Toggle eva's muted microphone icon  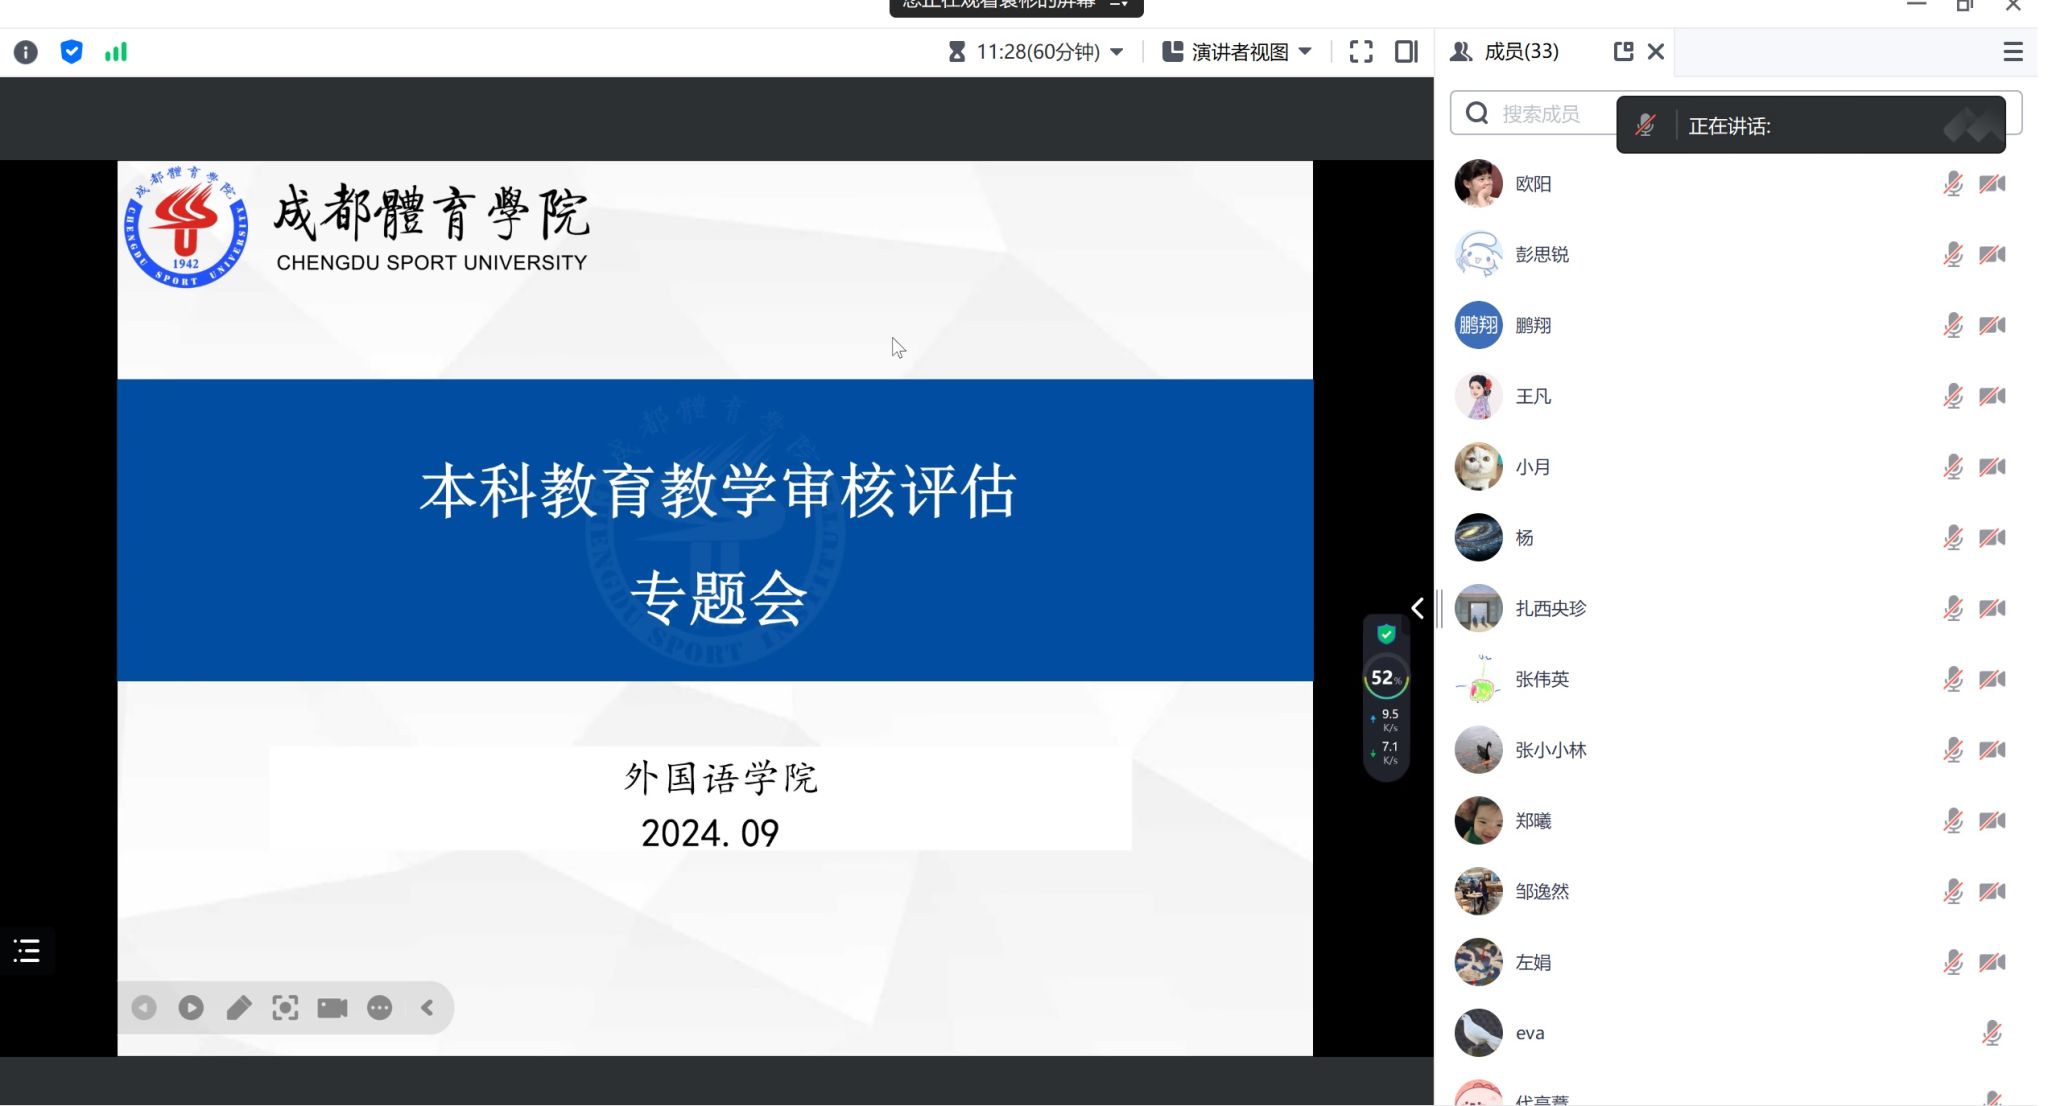1991,1033
